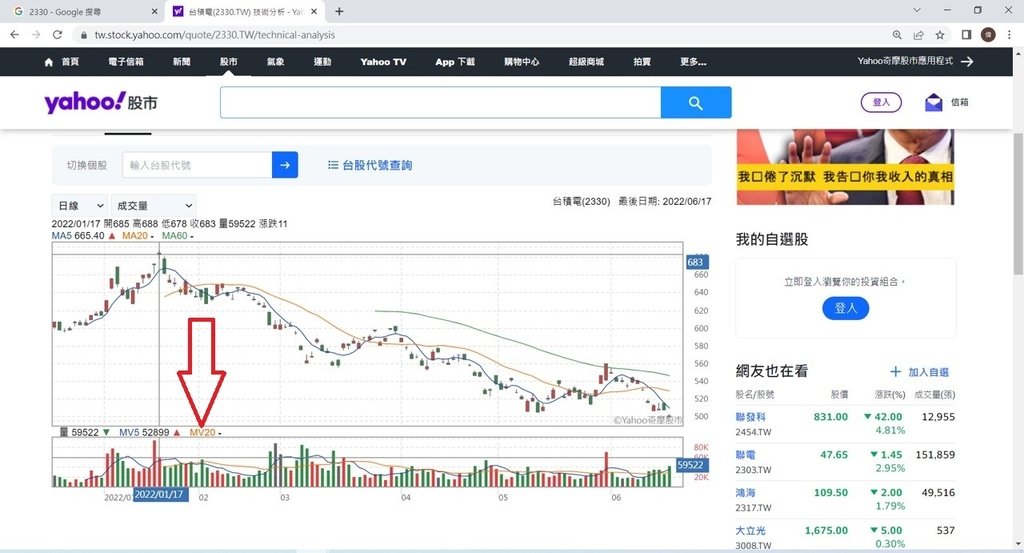Reload the page with refresh icon
The height and width of the screenshot is (553, 1024).
click(x=57, y=35)
